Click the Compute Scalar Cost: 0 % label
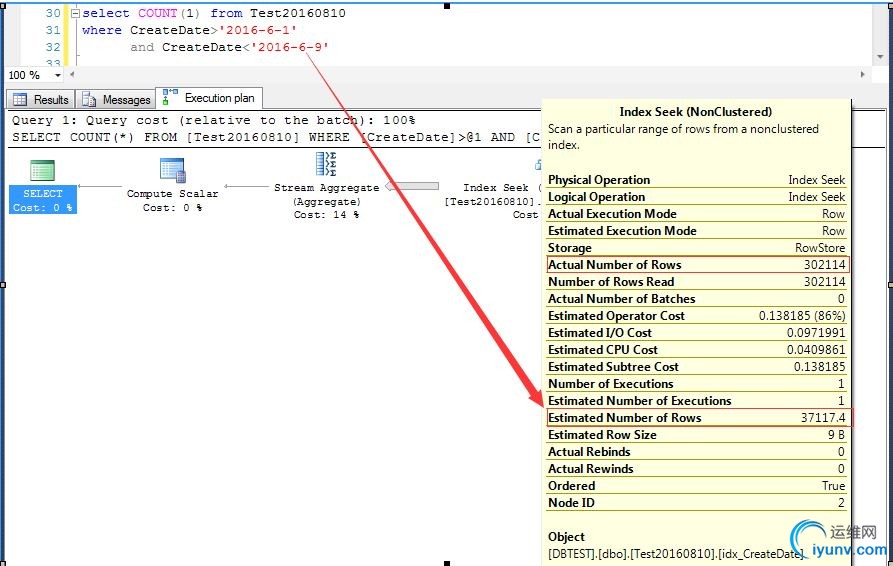This screenshot has height=566, width=893. tap(173, 208)
